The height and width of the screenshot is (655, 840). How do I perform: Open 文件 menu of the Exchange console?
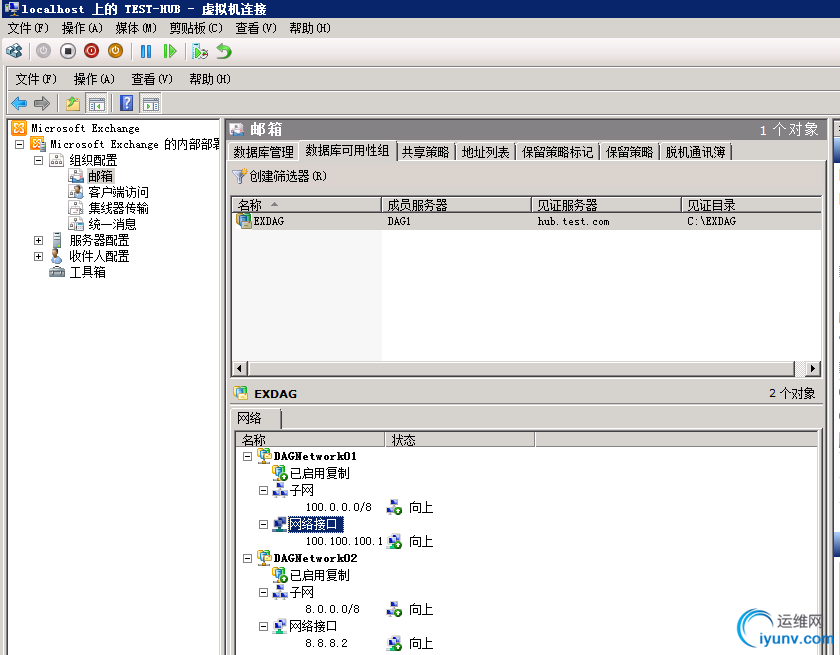36,79
